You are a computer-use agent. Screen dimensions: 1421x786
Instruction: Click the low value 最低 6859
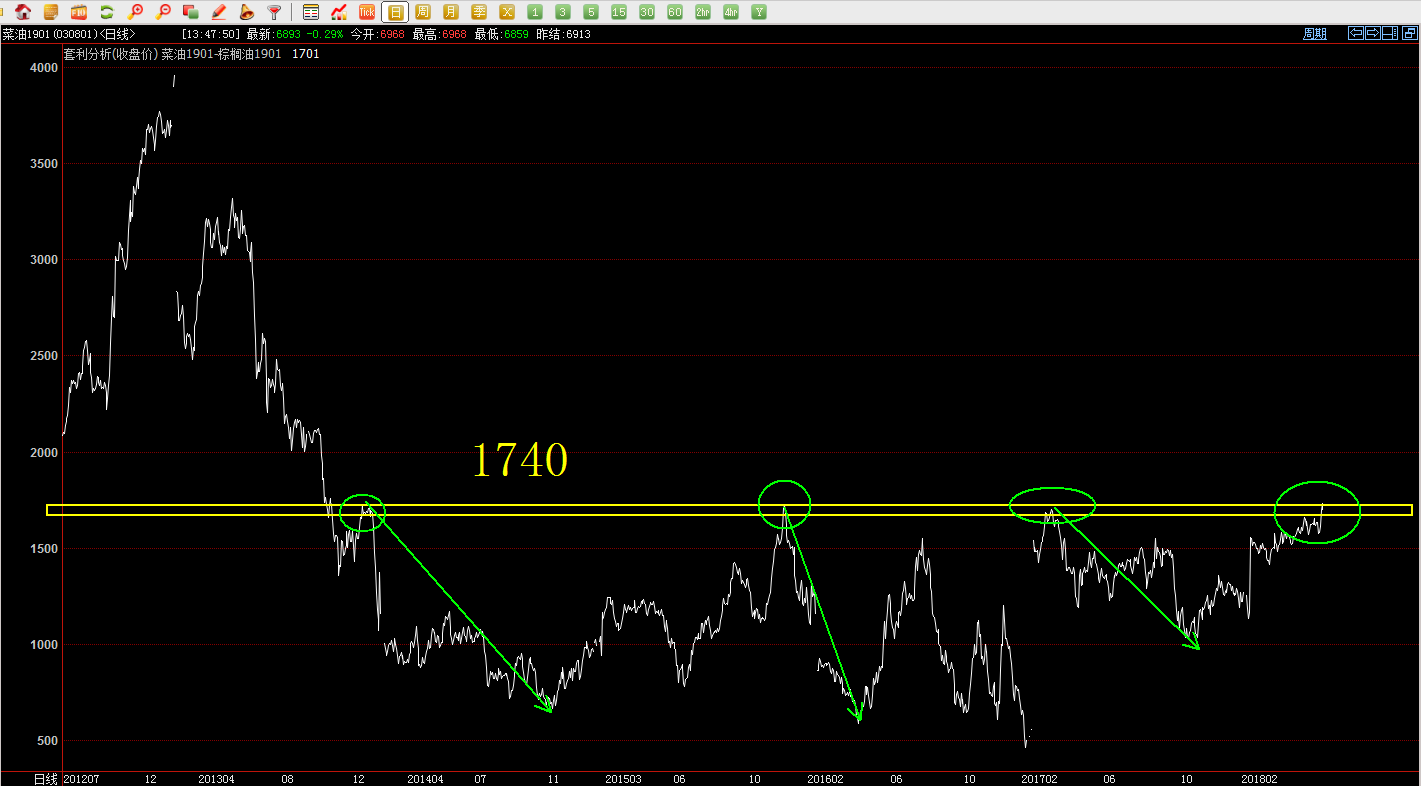pyautogui.click(x=501, y=34)
